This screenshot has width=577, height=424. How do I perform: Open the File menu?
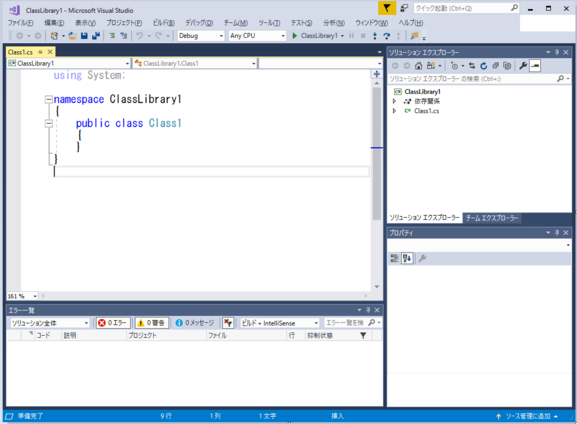pos(21,23)
